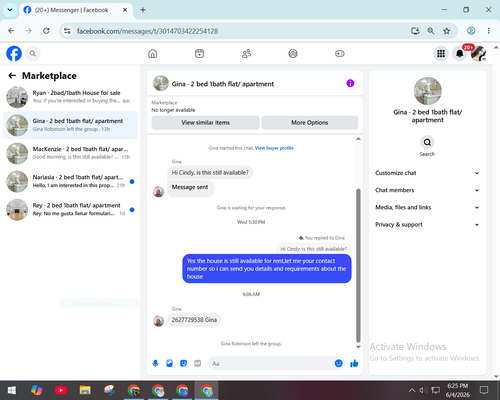This screenshot has width=500, height=400.
Task: Attach a file with the image icon
Action: [x=169, y=363]
